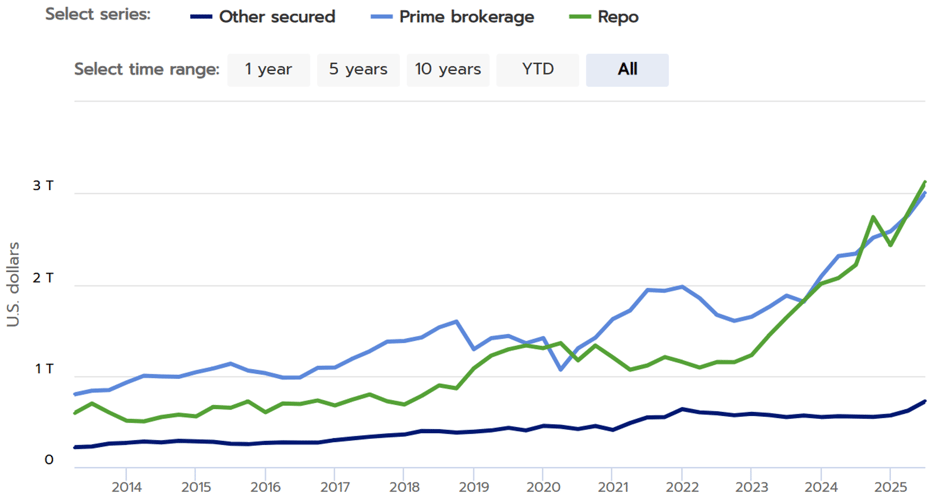
Task: Click the Other secured line near 2018
Action: click(x=404, y=434)
